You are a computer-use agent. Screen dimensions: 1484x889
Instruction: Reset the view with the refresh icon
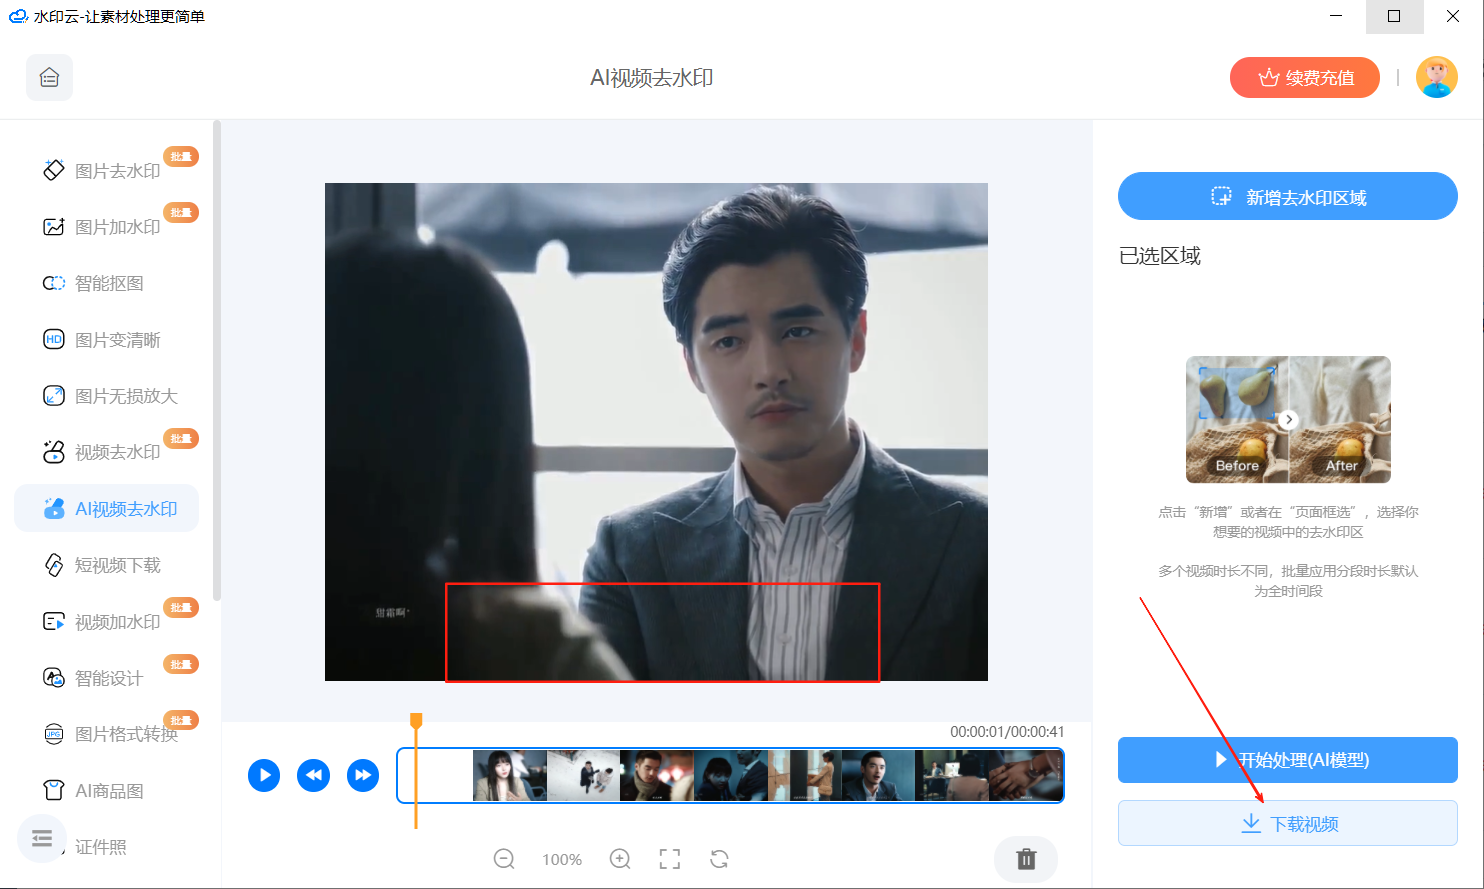pos(719,859)
